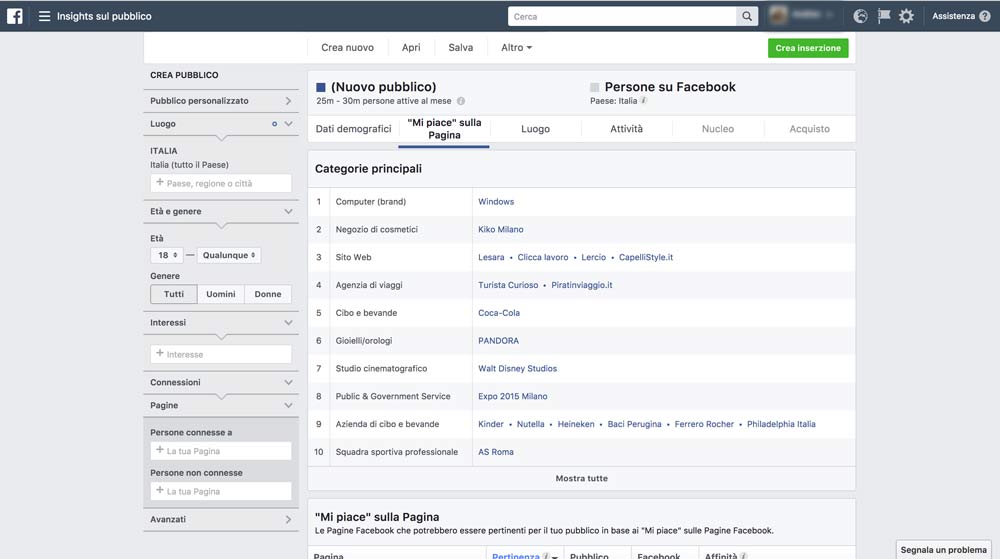Click the blurred profile avatar in top bar
Viewport: 1000px width, 559px height.
pyautogui.click(x=777, y=15)
